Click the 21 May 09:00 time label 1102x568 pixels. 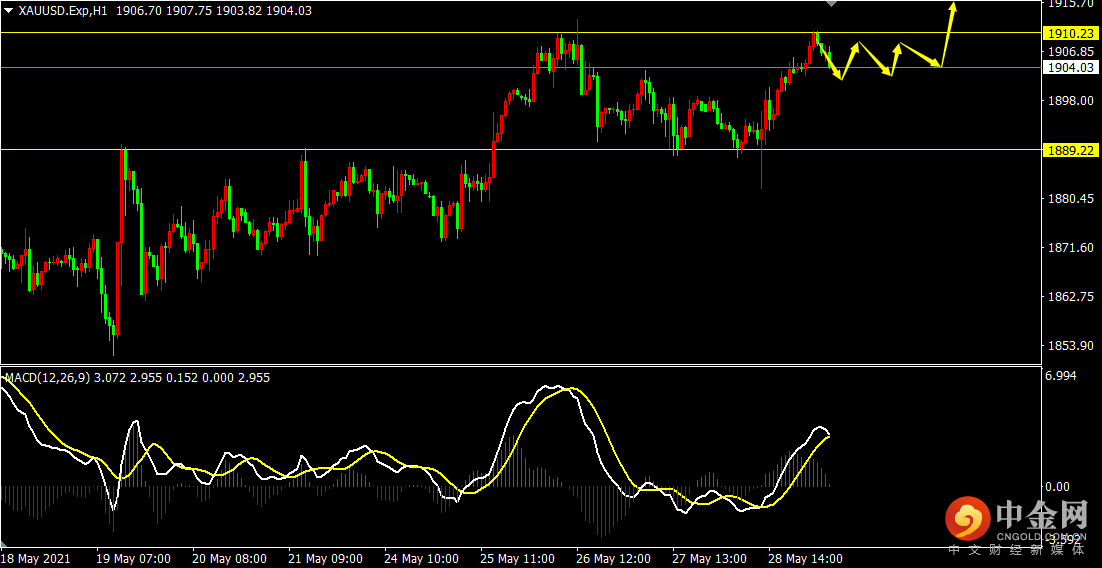coord(325,559)
